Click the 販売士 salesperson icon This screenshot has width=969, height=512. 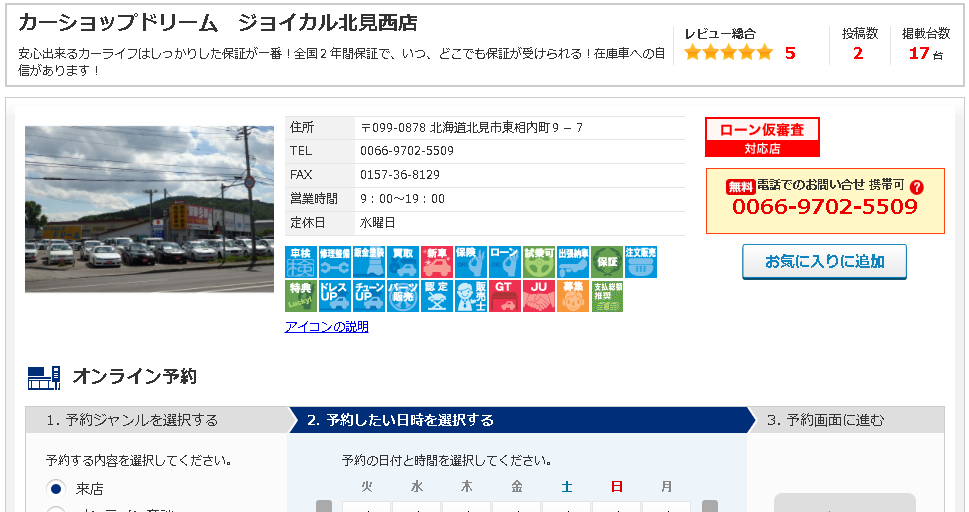point(471,296)
